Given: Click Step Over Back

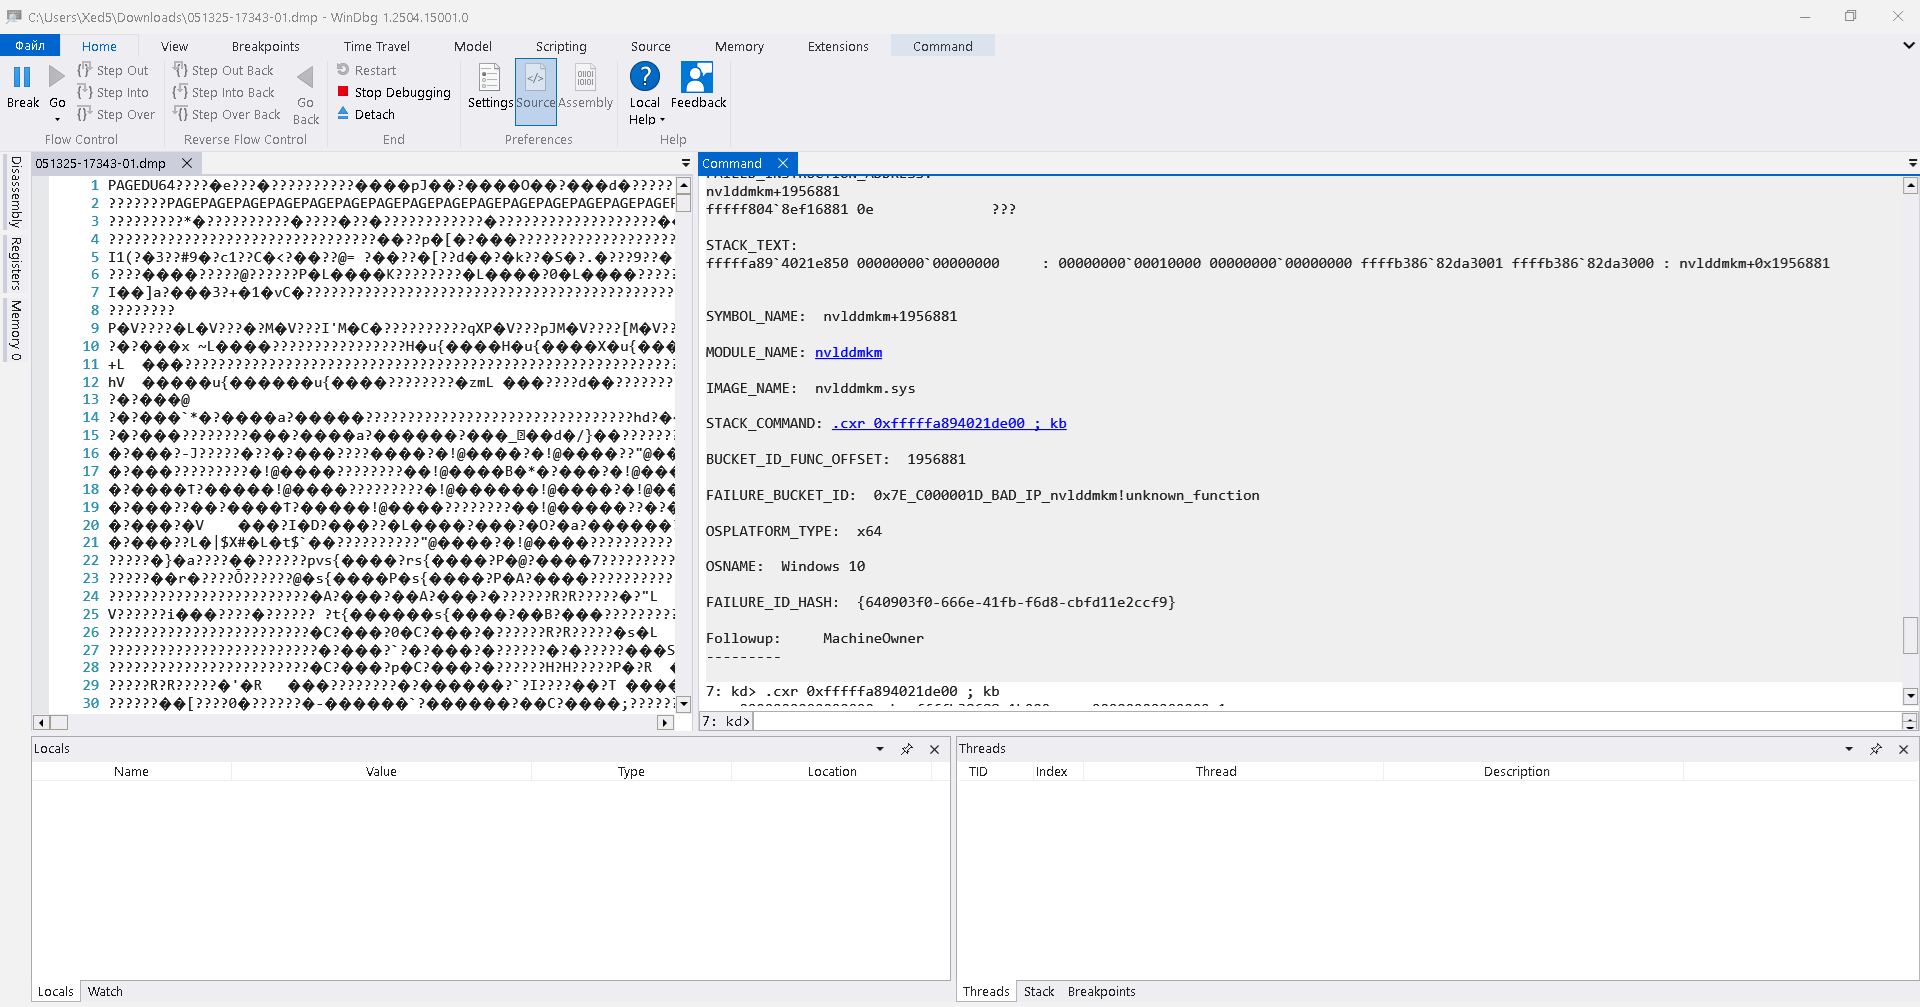Looking at the screenshot, I should 226,114.
